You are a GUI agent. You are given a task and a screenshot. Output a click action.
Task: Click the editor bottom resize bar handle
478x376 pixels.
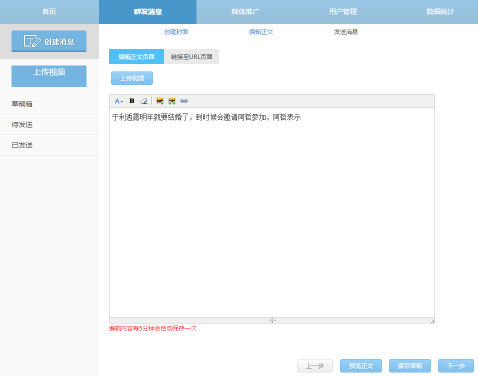coord(272,320)
